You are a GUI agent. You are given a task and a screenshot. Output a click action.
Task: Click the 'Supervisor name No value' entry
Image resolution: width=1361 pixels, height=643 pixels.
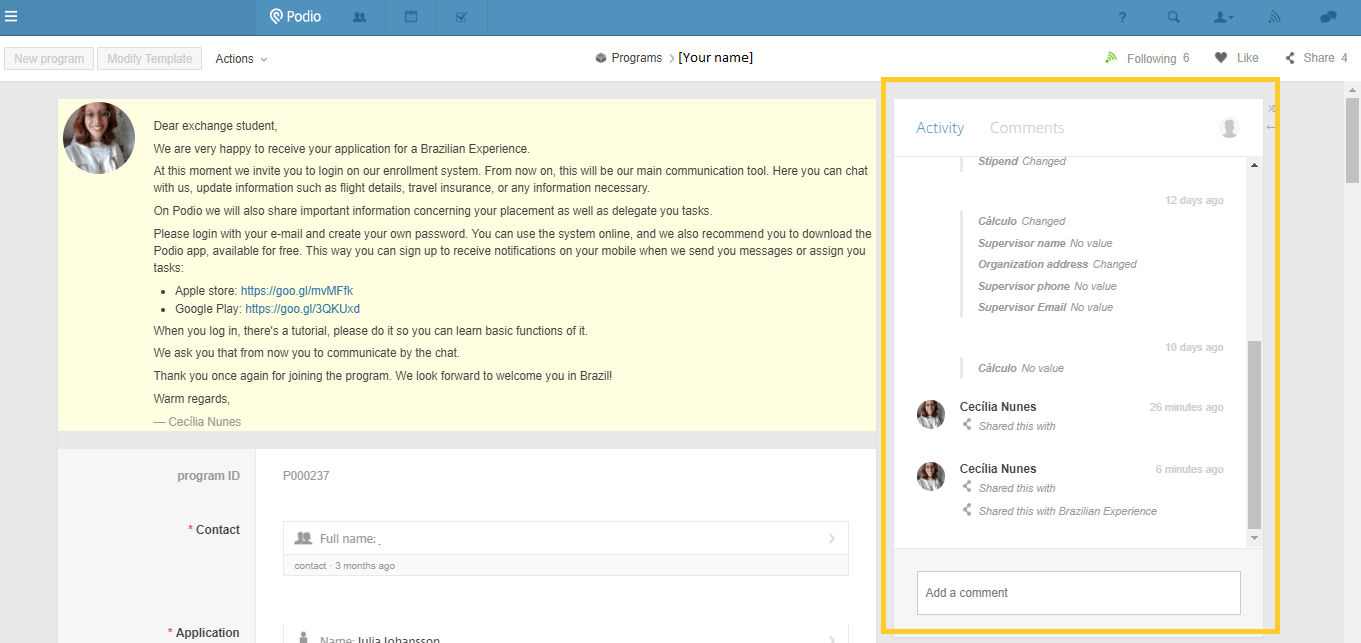pos(1045,243)
